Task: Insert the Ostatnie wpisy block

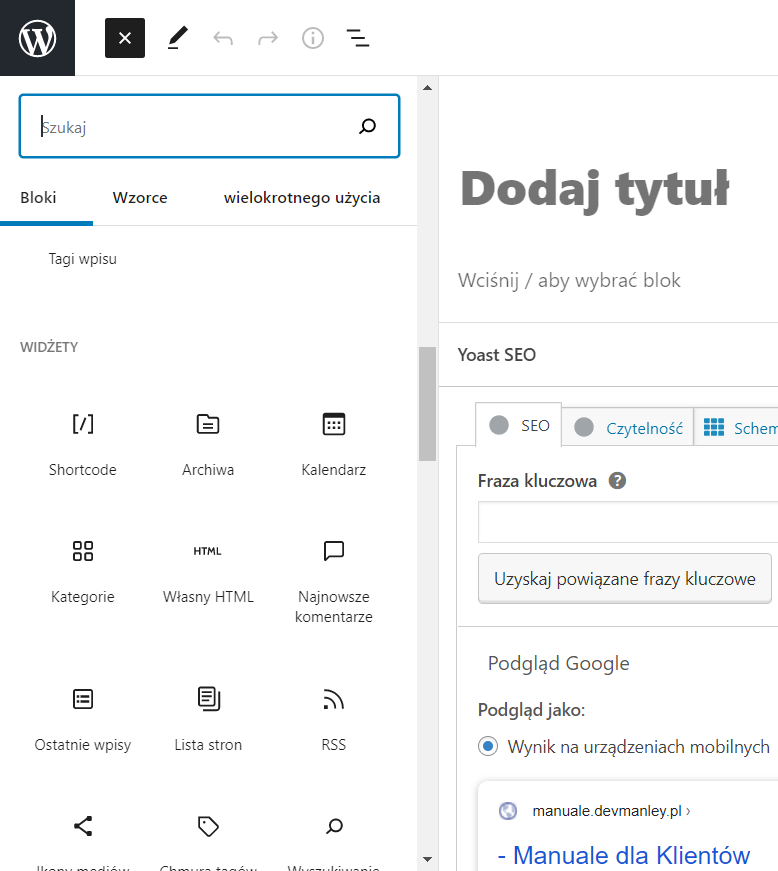Action: pos(83,717)
